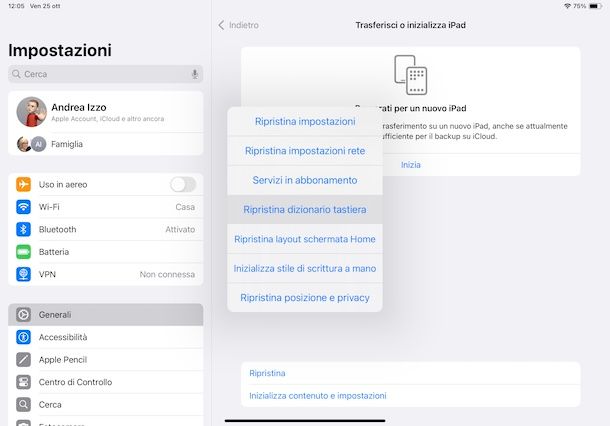Tap the Accessibilità icon
This screenshot has height=426, width=610.
(23, 337)
